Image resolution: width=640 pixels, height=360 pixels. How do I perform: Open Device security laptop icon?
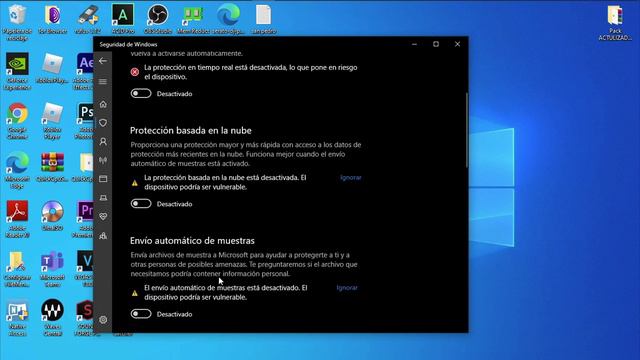[x=103, y=198]
